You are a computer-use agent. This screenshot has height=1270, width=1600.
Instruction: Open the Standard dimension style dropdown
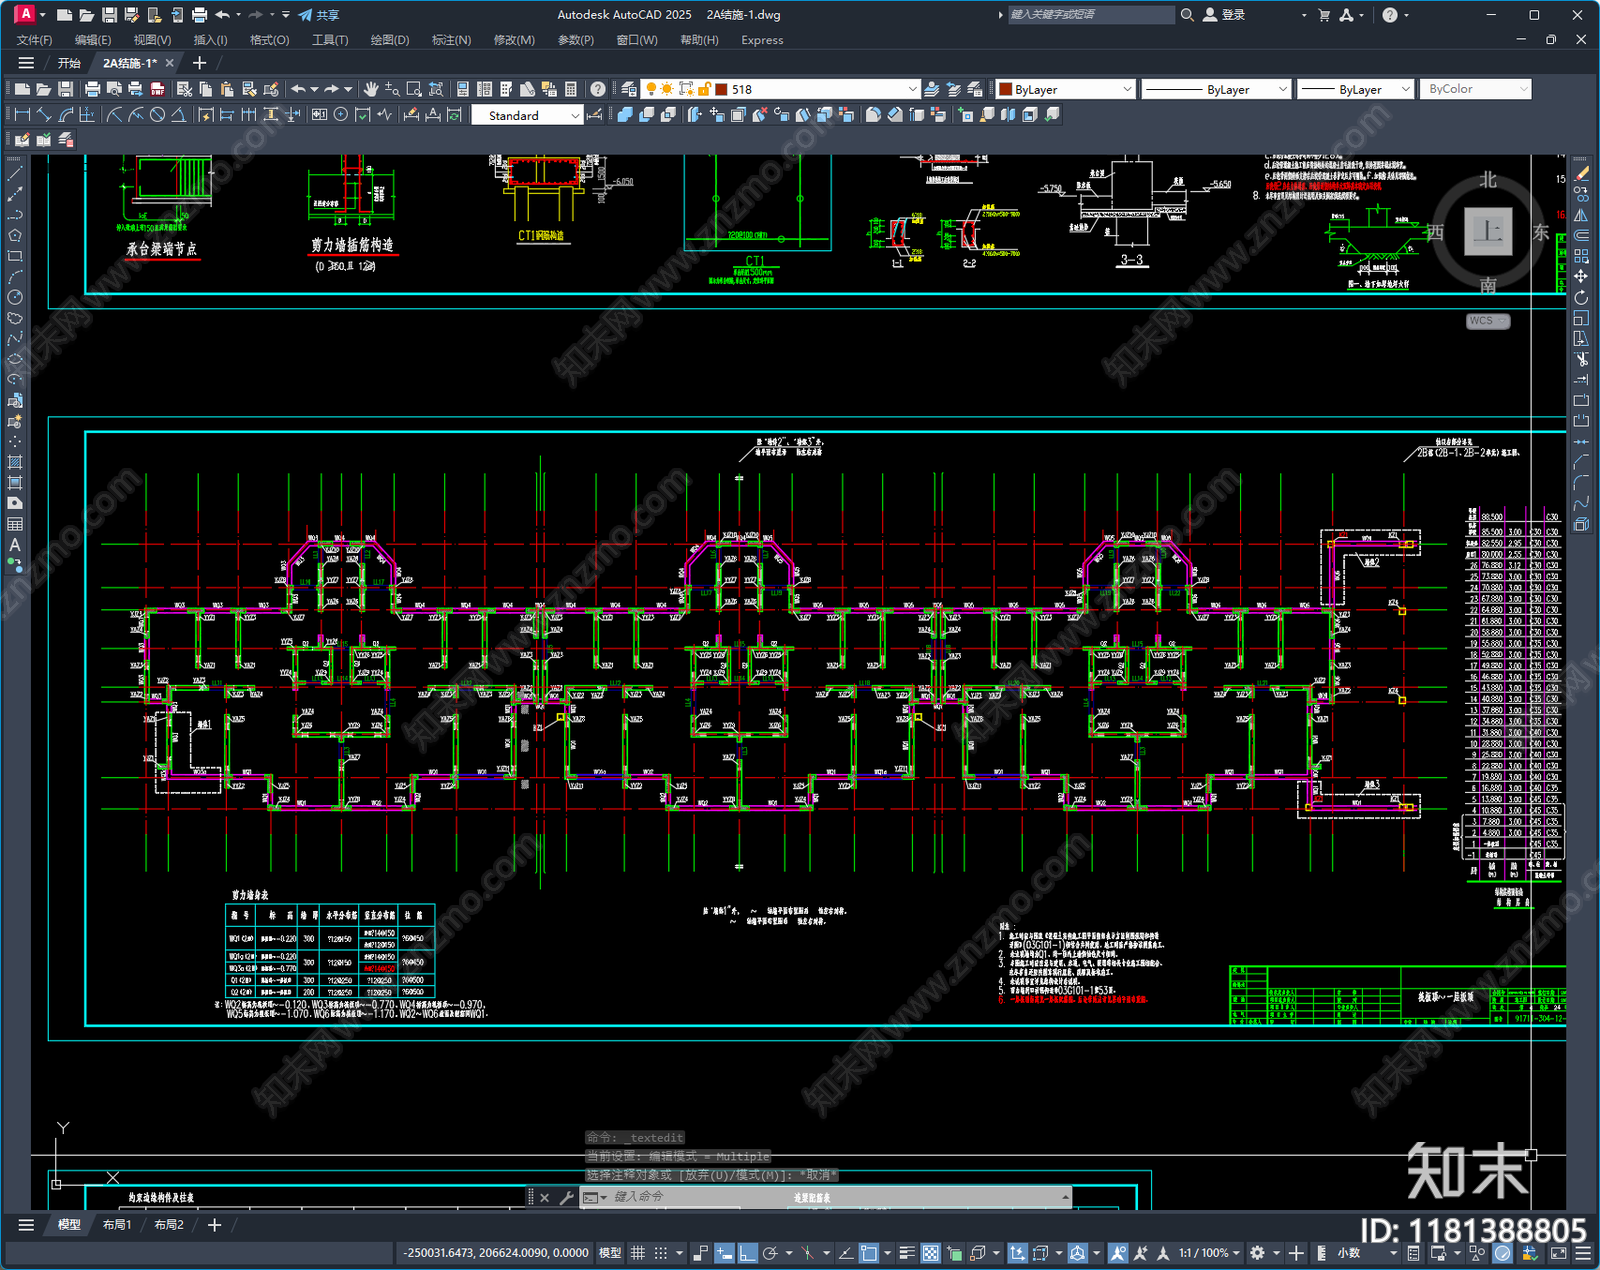(x=575, y=116)
